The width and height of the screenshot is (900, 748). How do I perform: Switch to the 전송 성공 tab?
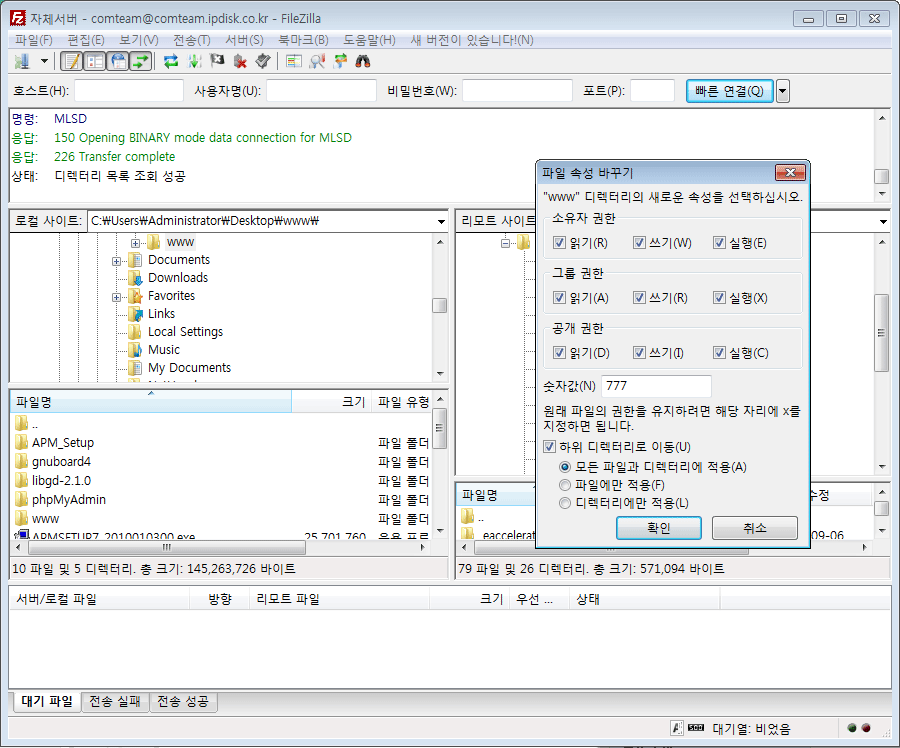183,702
